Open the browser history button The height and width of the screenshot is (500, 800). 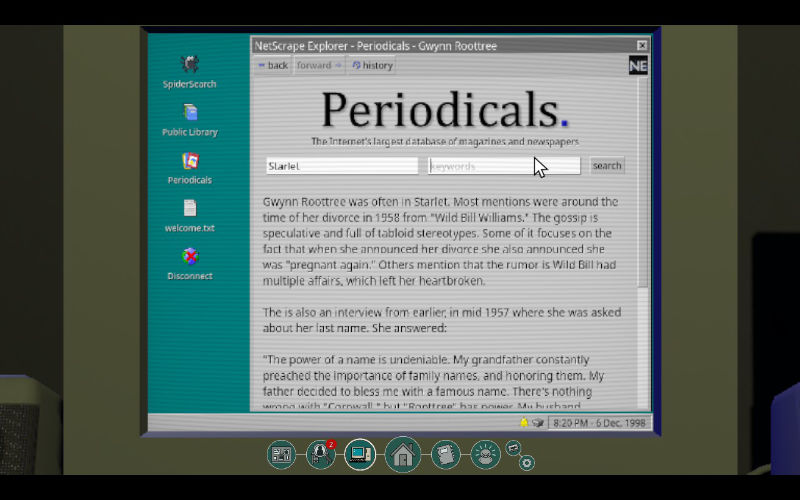coord(372,66)
